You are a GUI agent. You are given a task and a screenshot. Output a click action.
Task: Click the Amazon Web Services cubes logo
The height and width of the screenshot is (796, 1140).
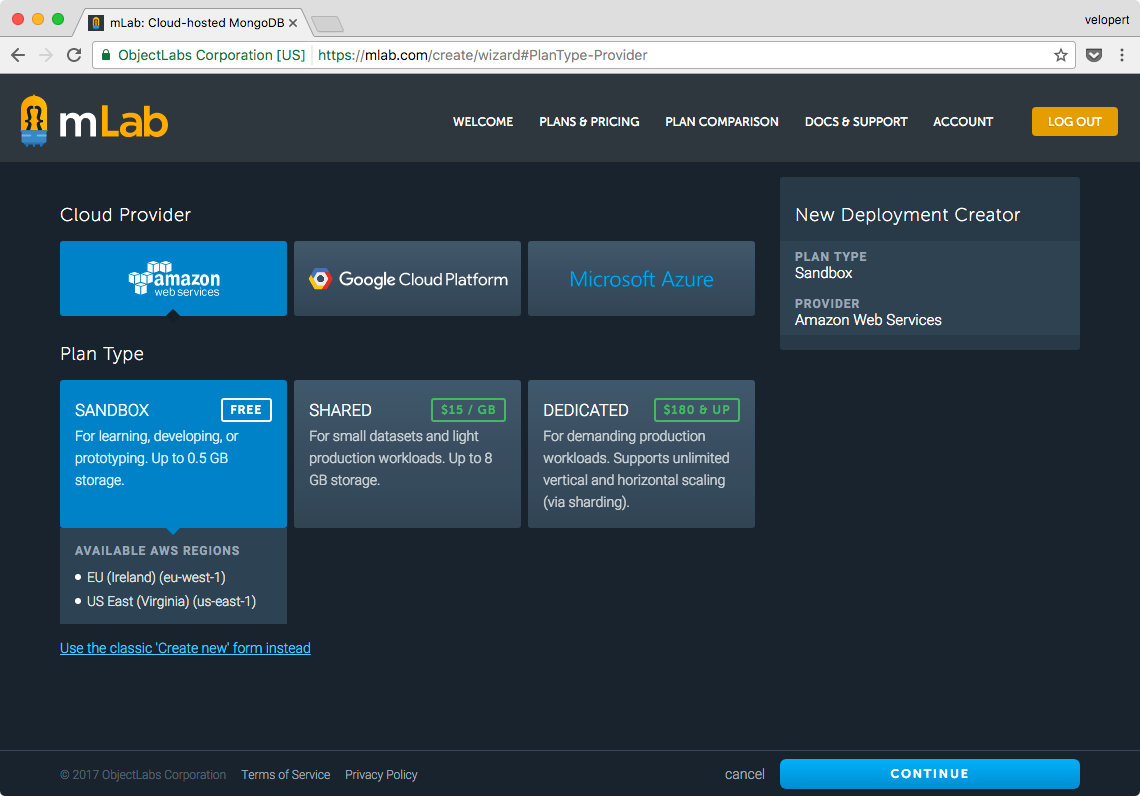[x=150, y=278]
